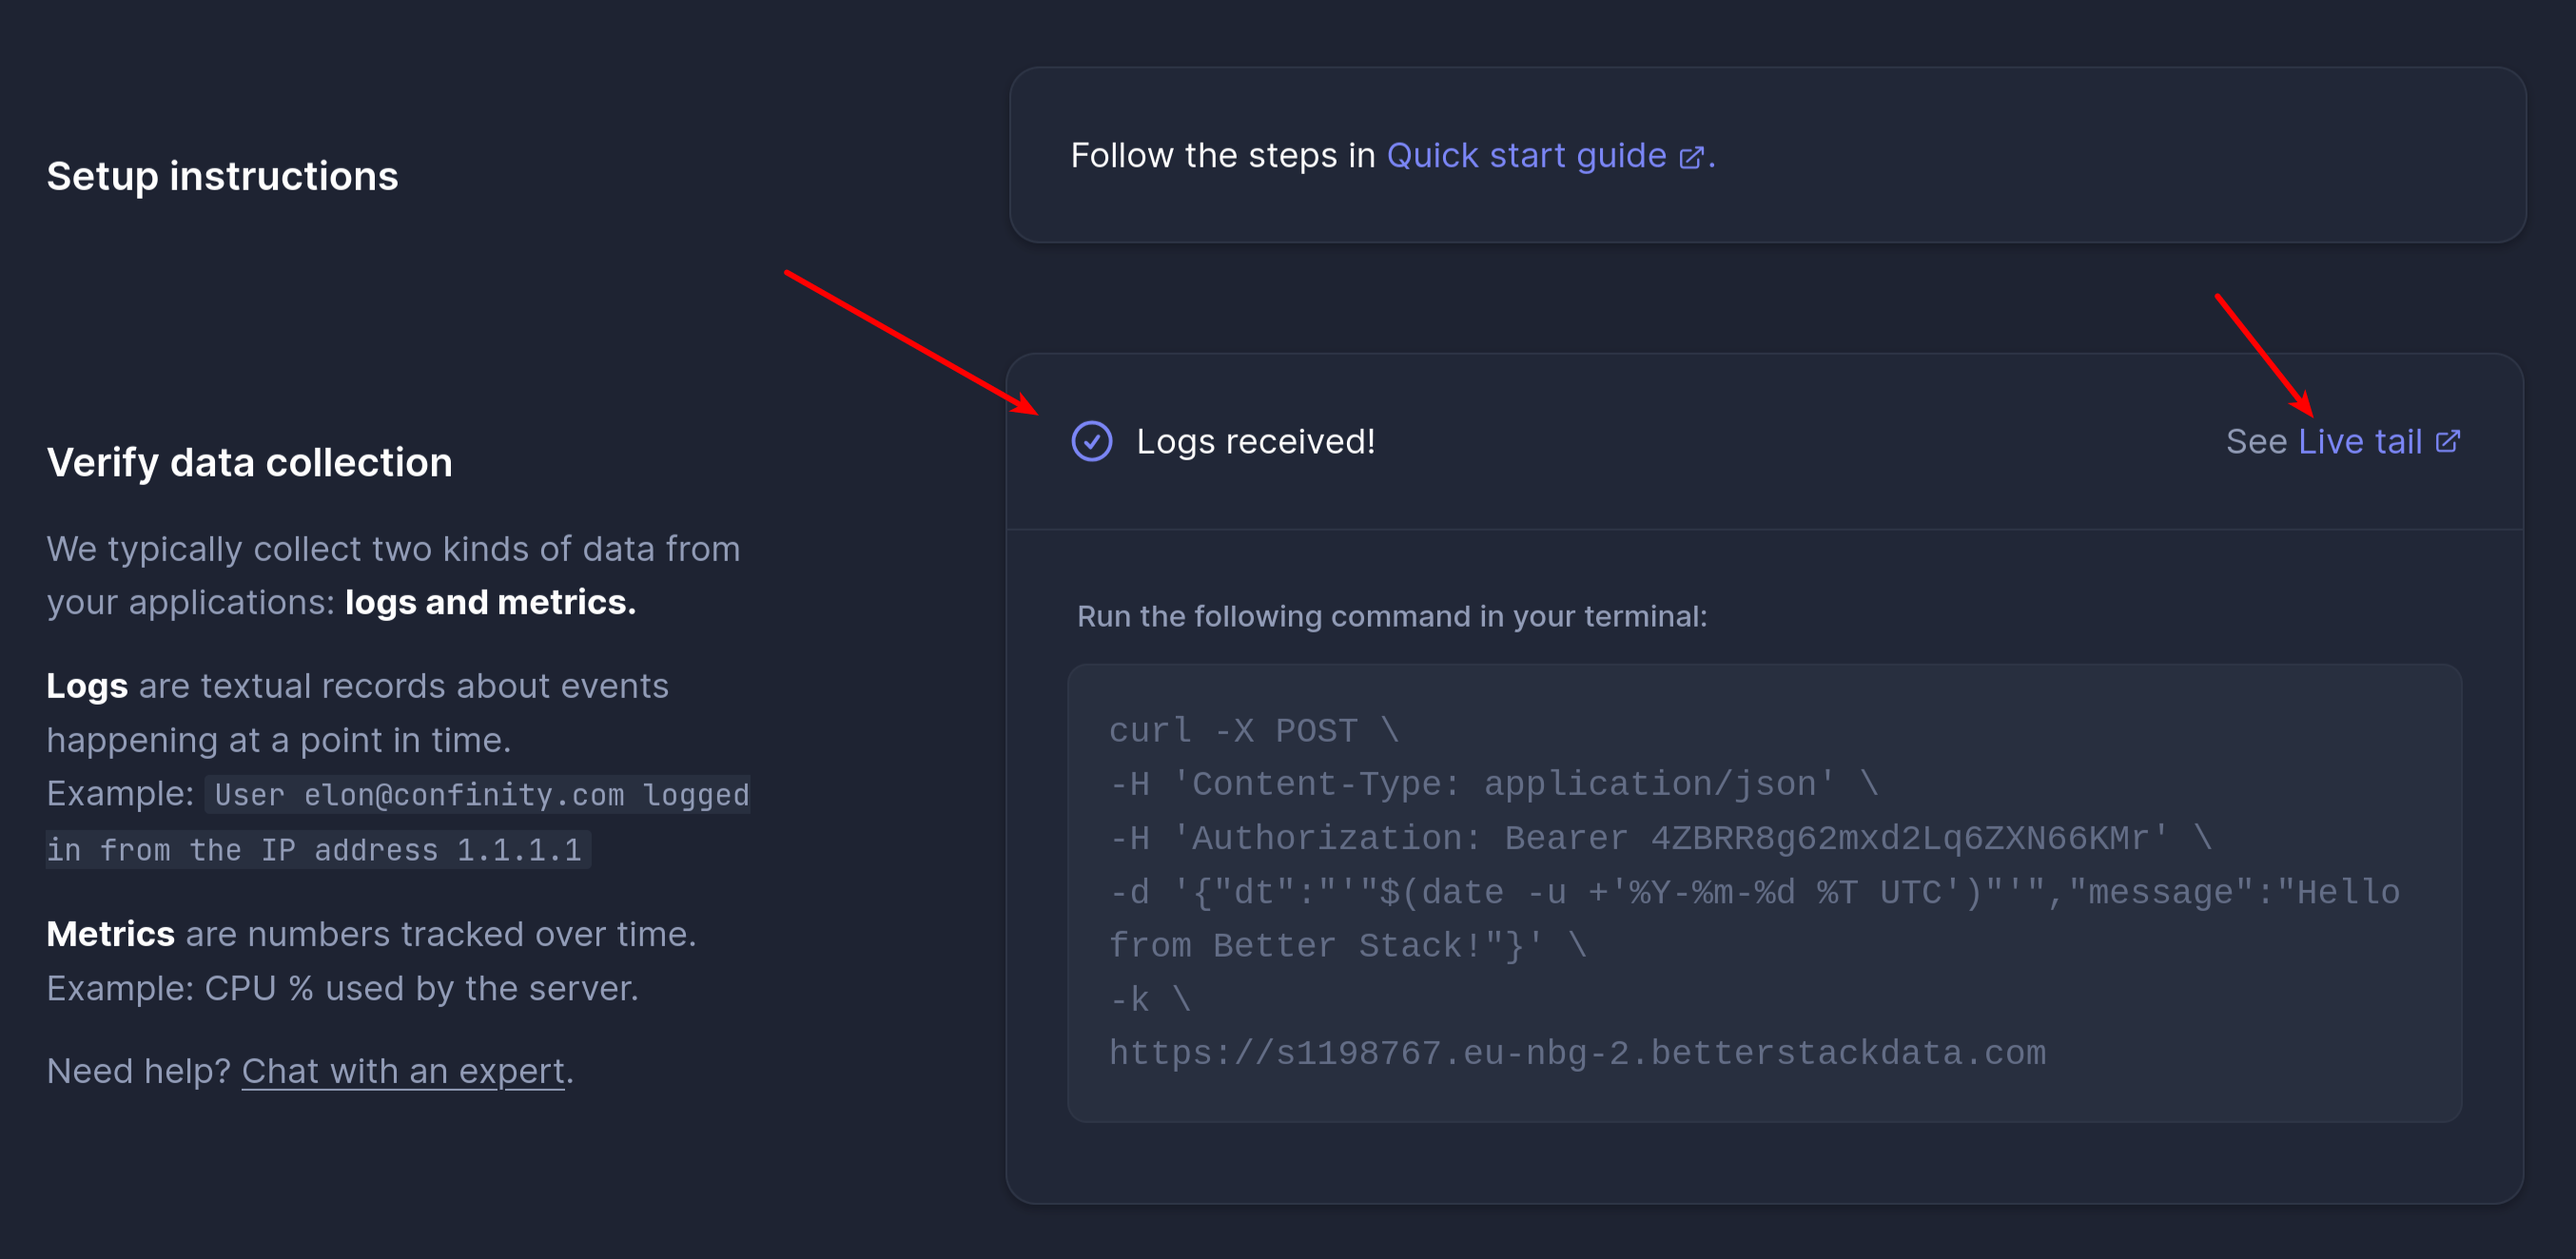
Task: Click the Setup instructions heading
Action: tap(222, 176)
